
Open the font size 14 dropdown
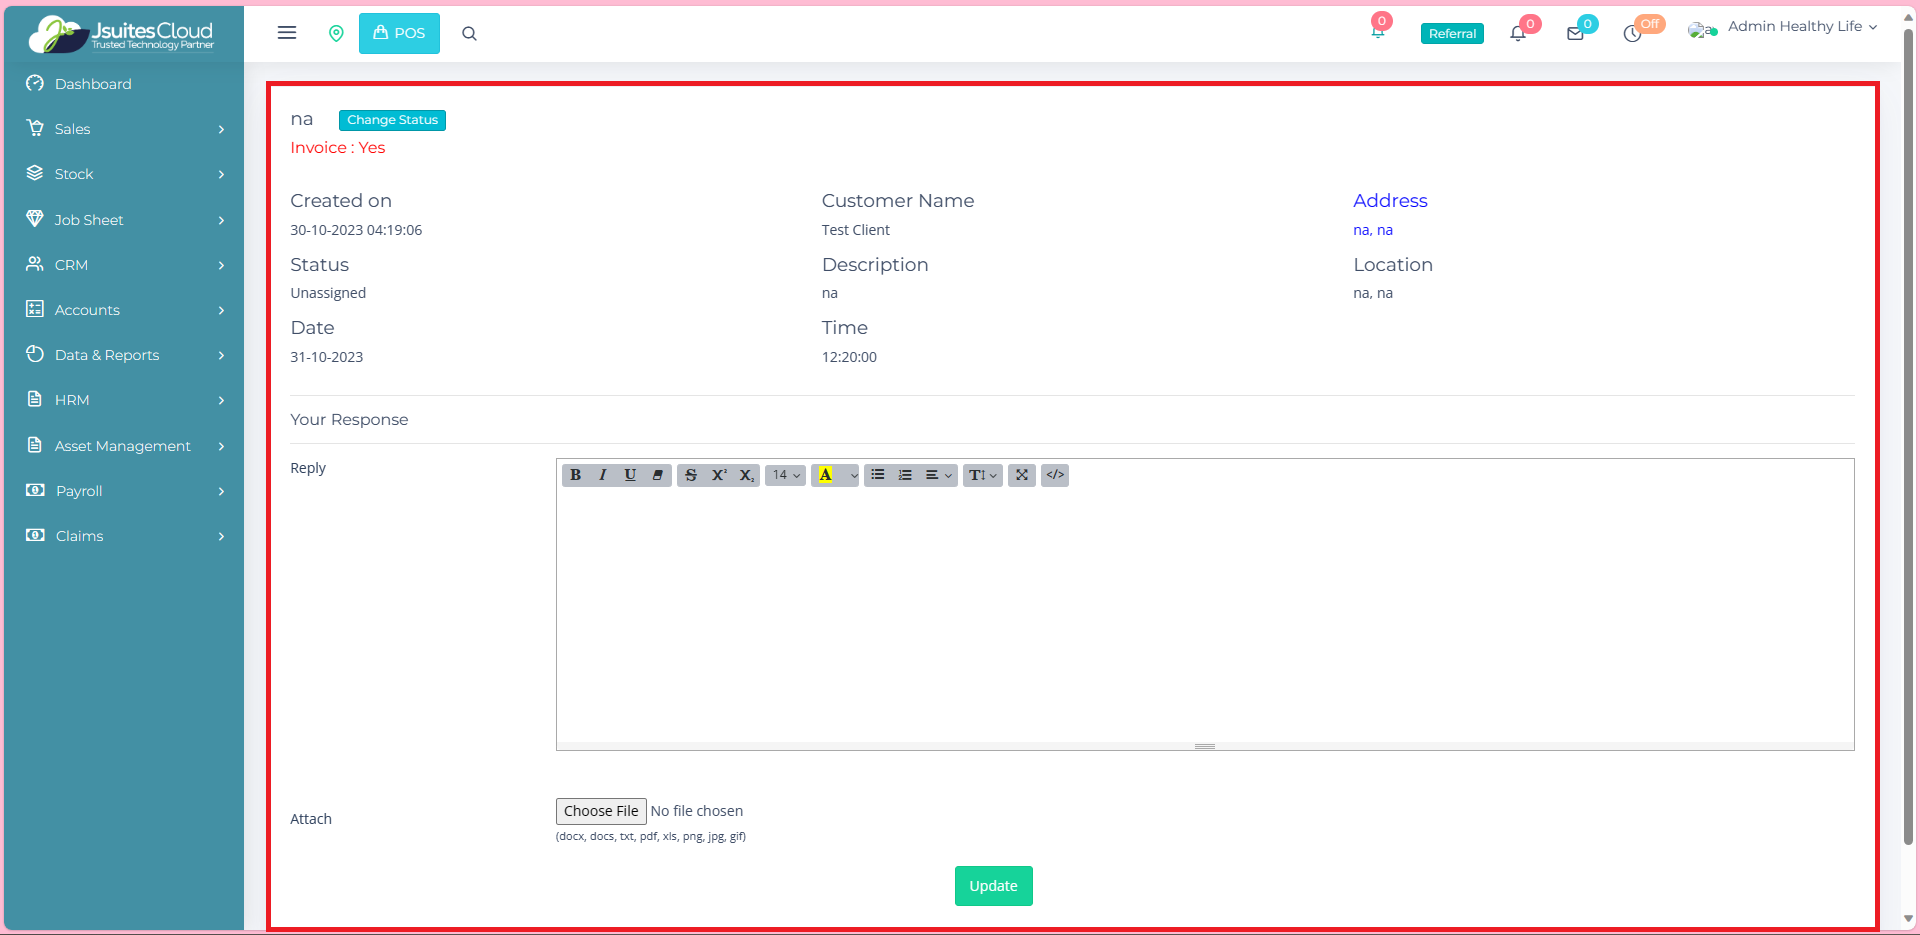point(785,475)
